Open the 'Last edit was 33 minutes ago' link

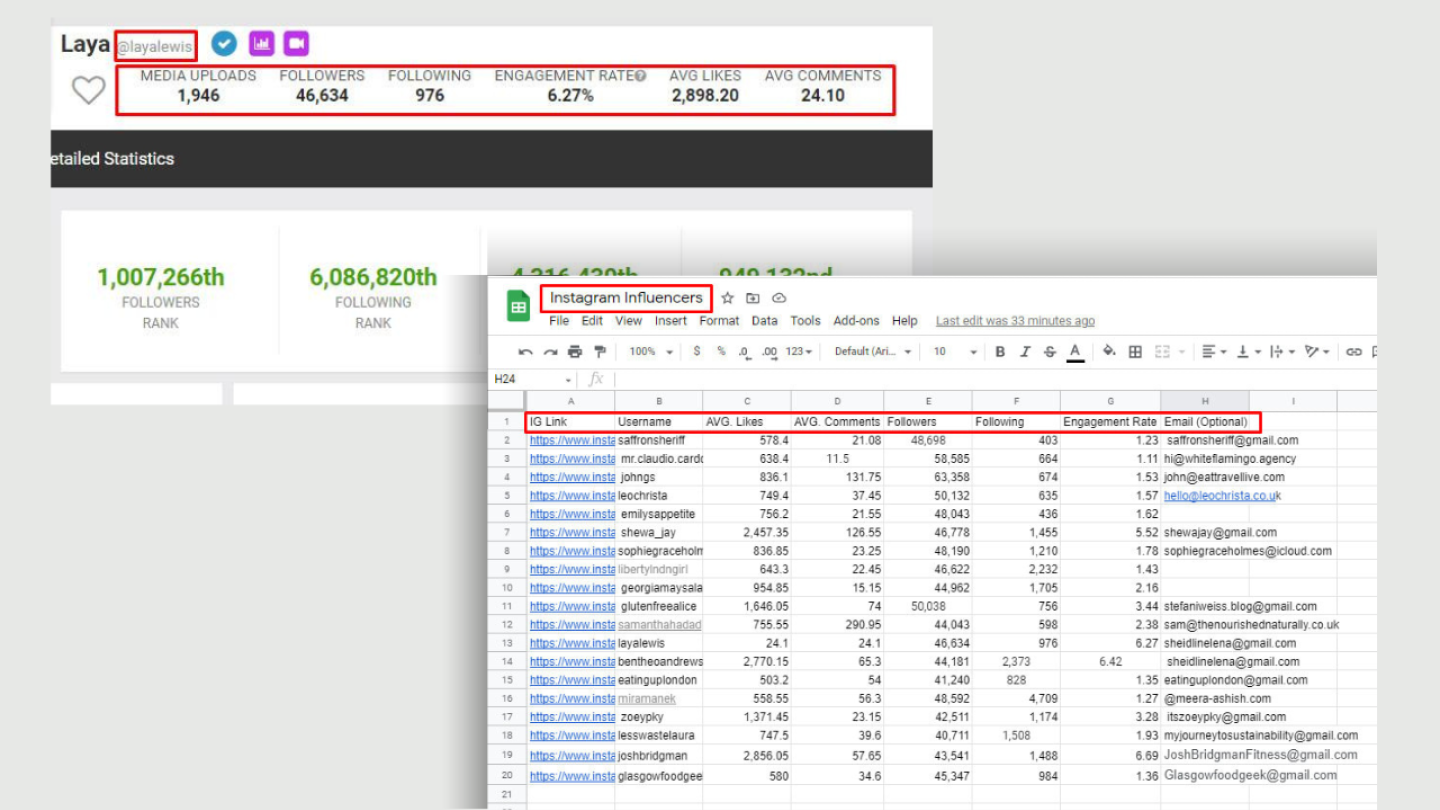click(x=1015, y=321)
